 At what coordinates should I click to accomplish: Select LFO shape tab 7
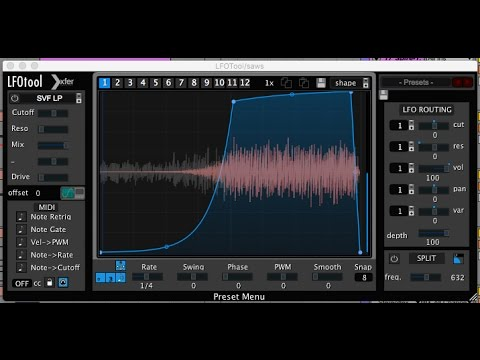[181, 83]
